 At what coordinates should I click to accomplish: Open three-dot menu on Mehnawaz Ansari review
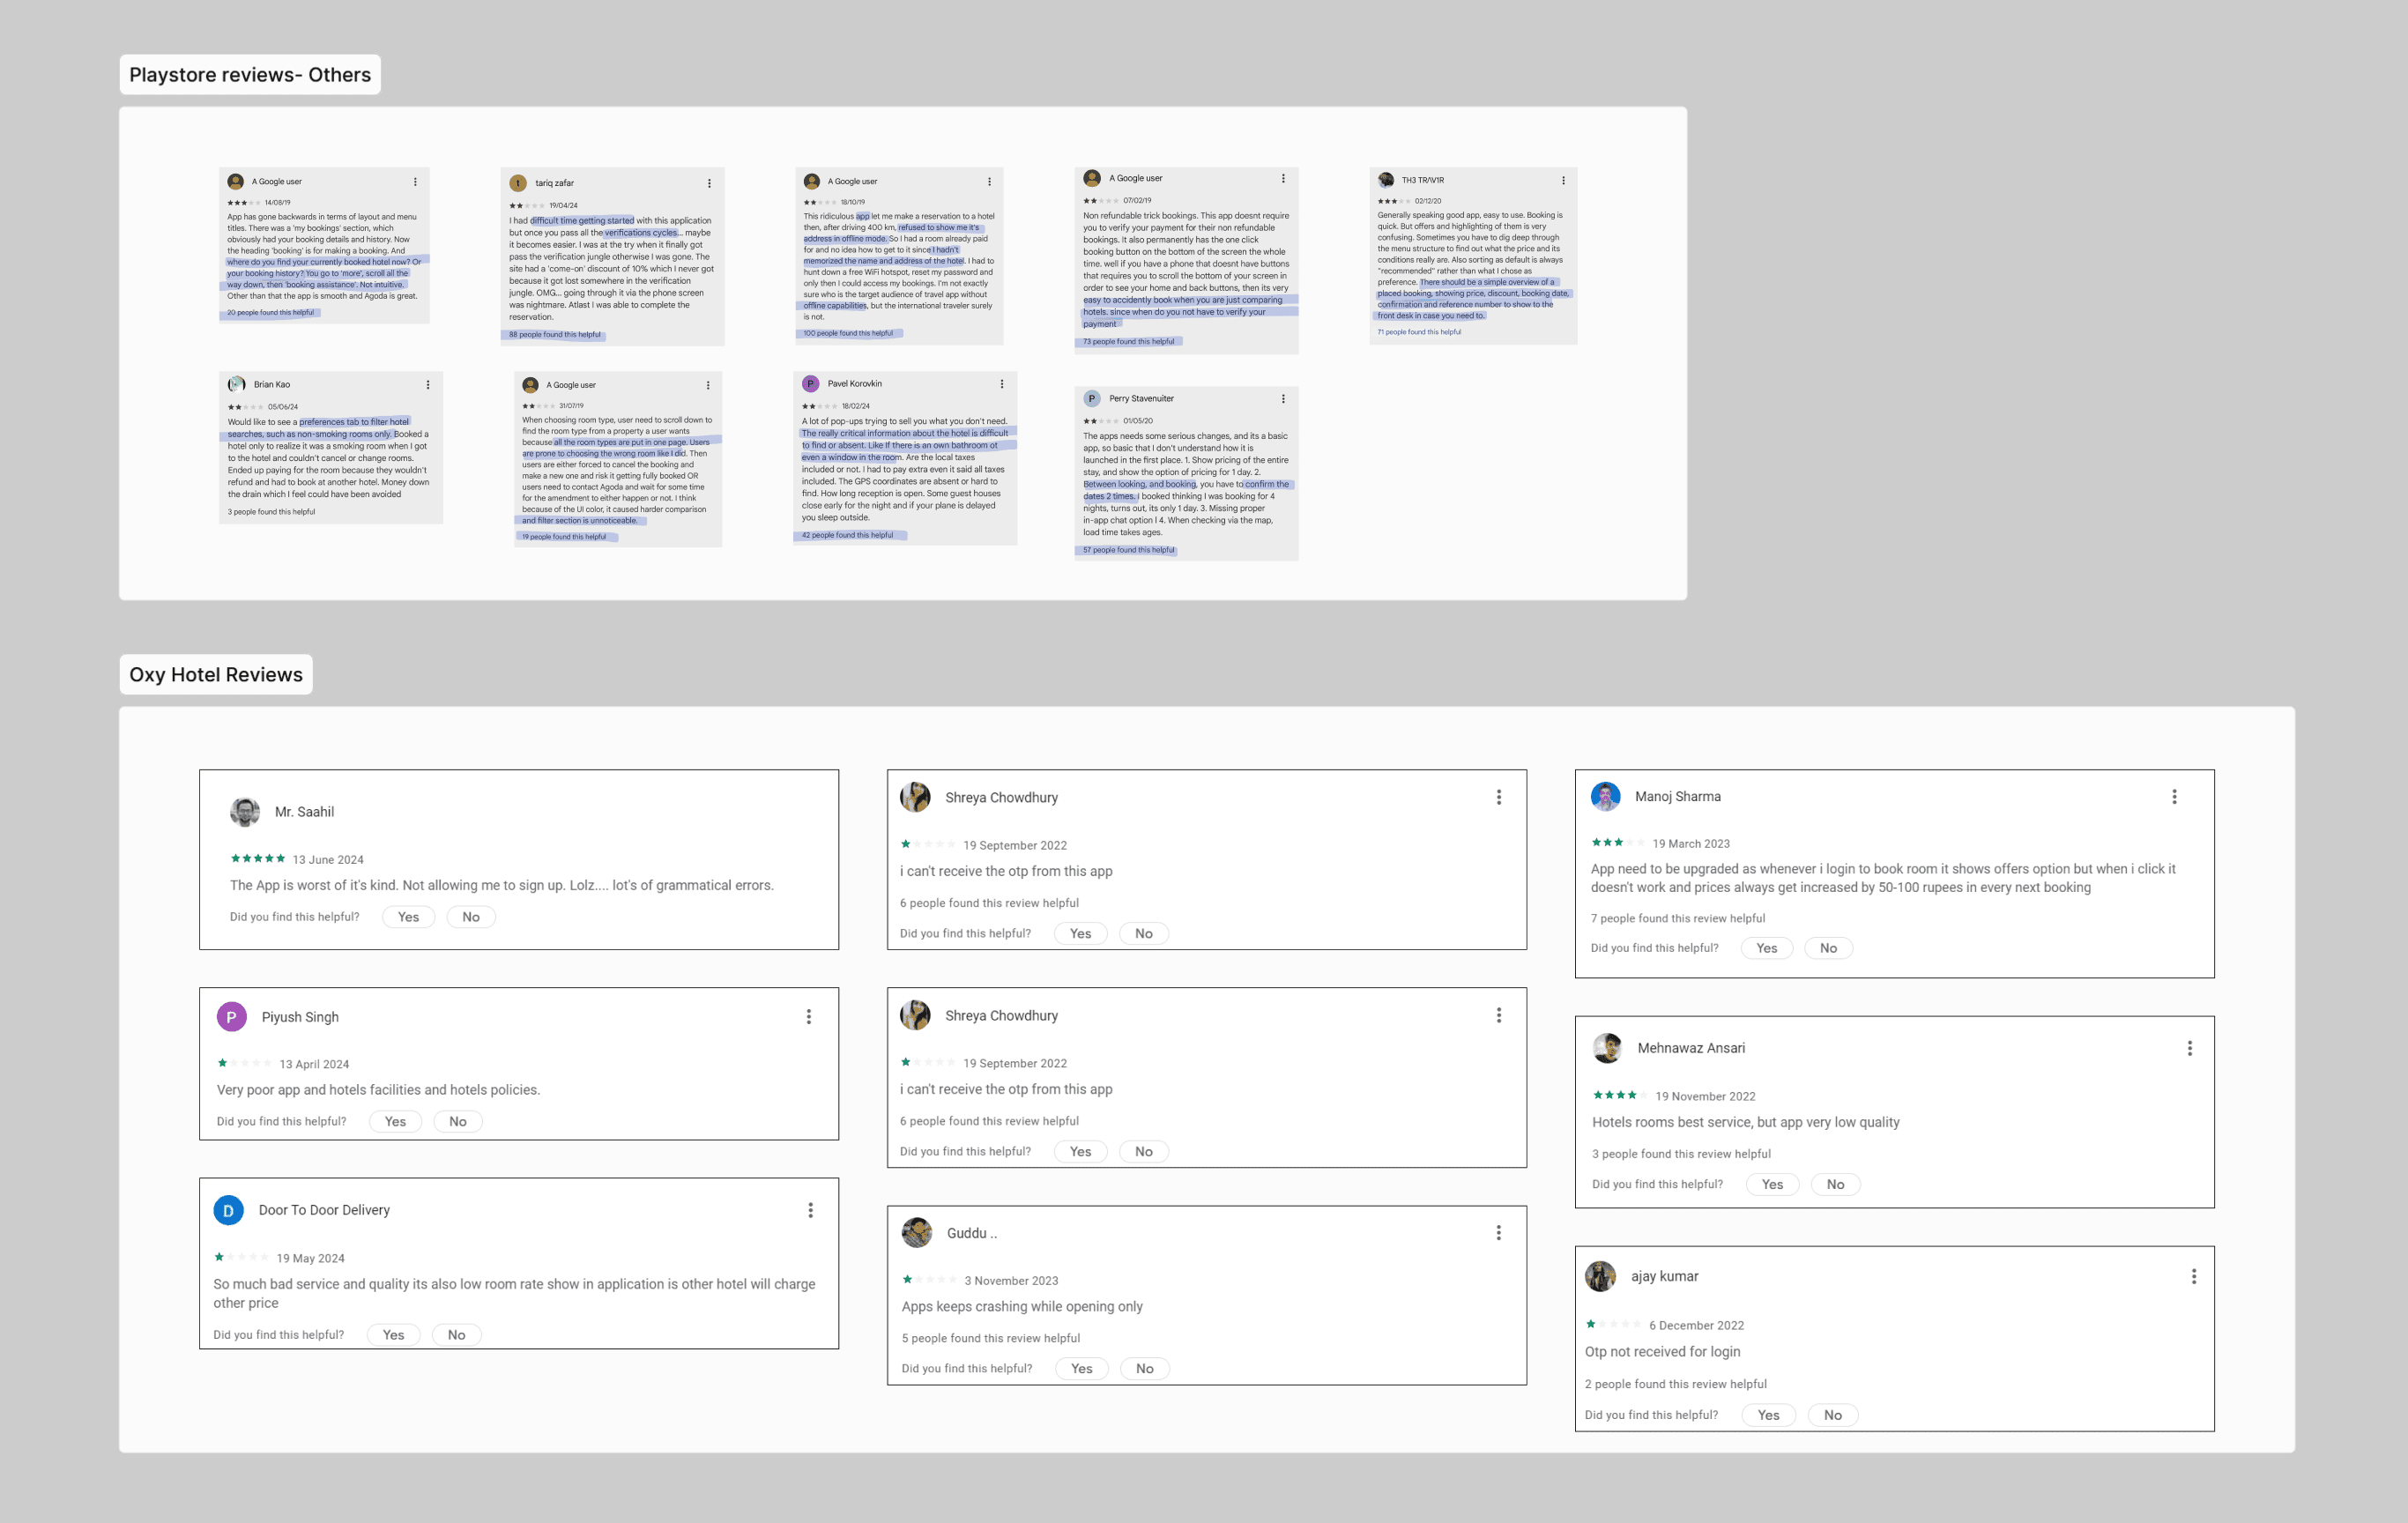2190,1048
